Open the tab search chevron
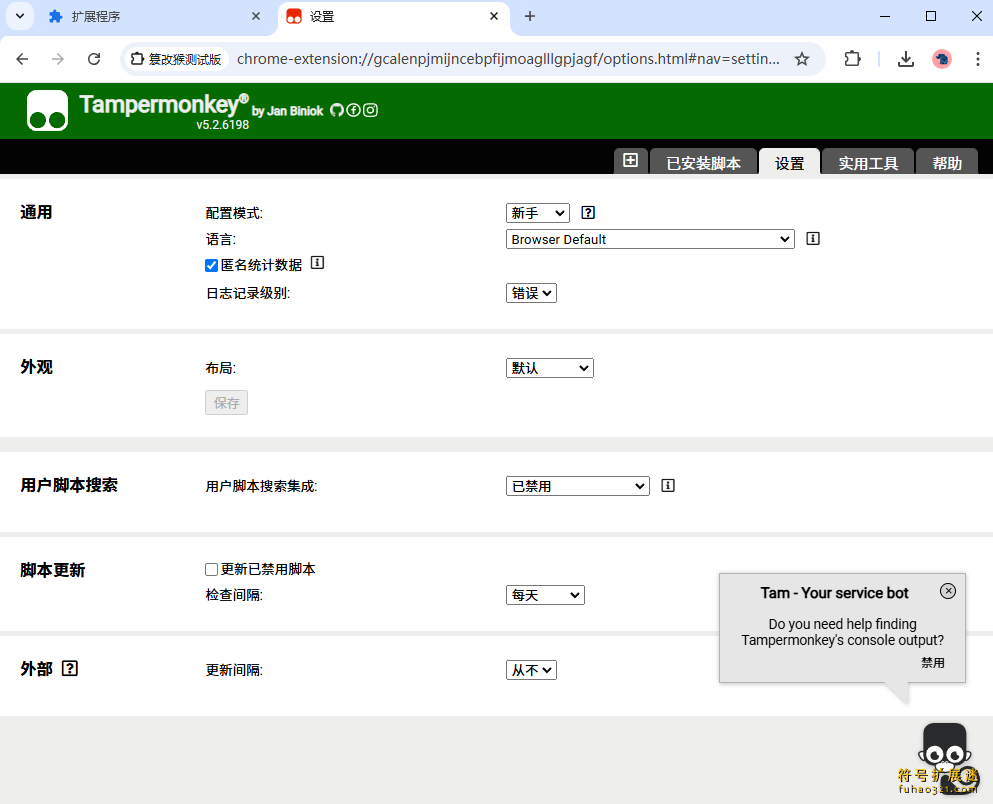Image resolution: width=993 pixels, height=804 pixels. click(x=20, y=16)
